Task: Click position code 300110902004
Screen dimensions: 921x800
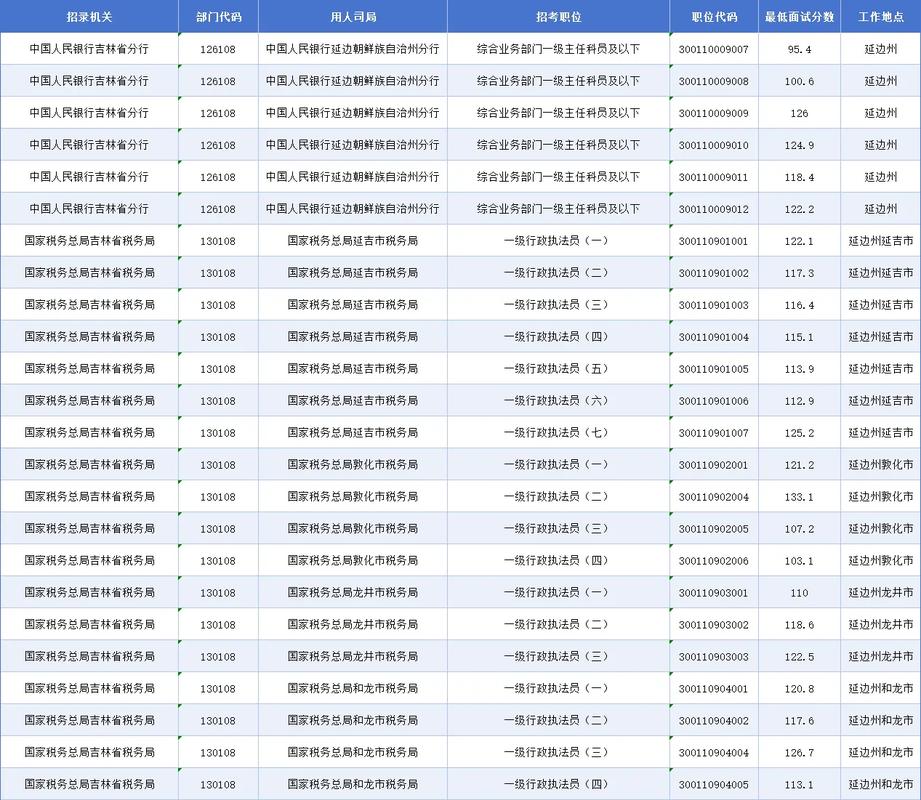Action: point(713,497)
